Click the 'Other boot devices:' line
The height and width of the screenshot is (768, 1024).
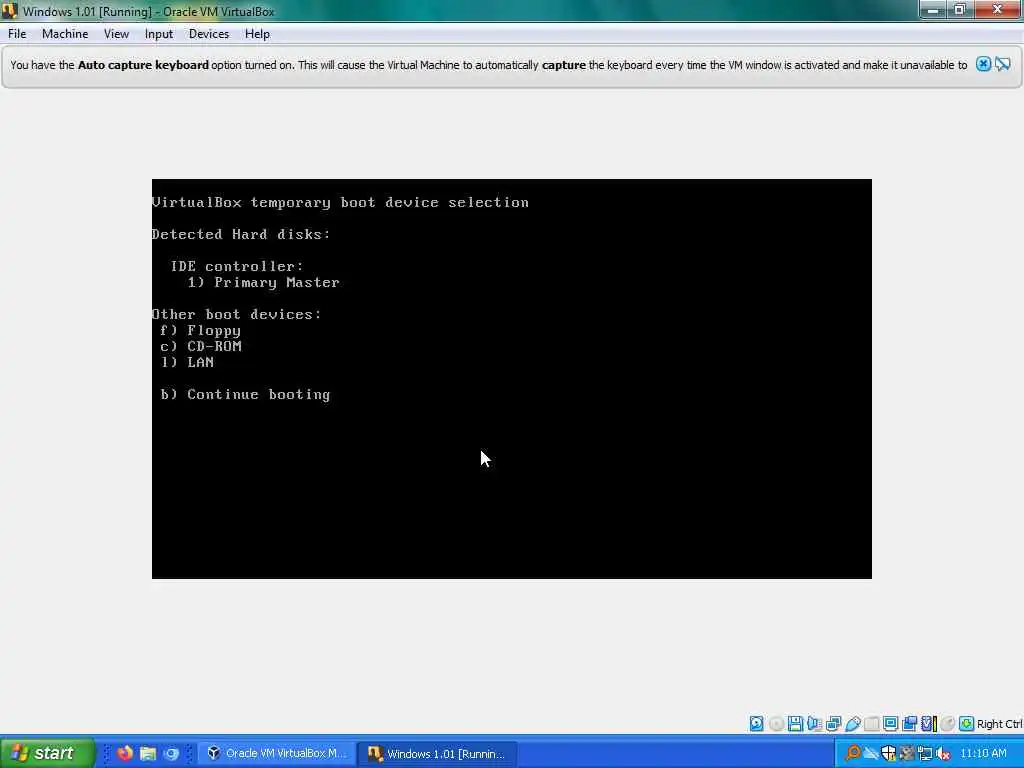click(236, 314)
